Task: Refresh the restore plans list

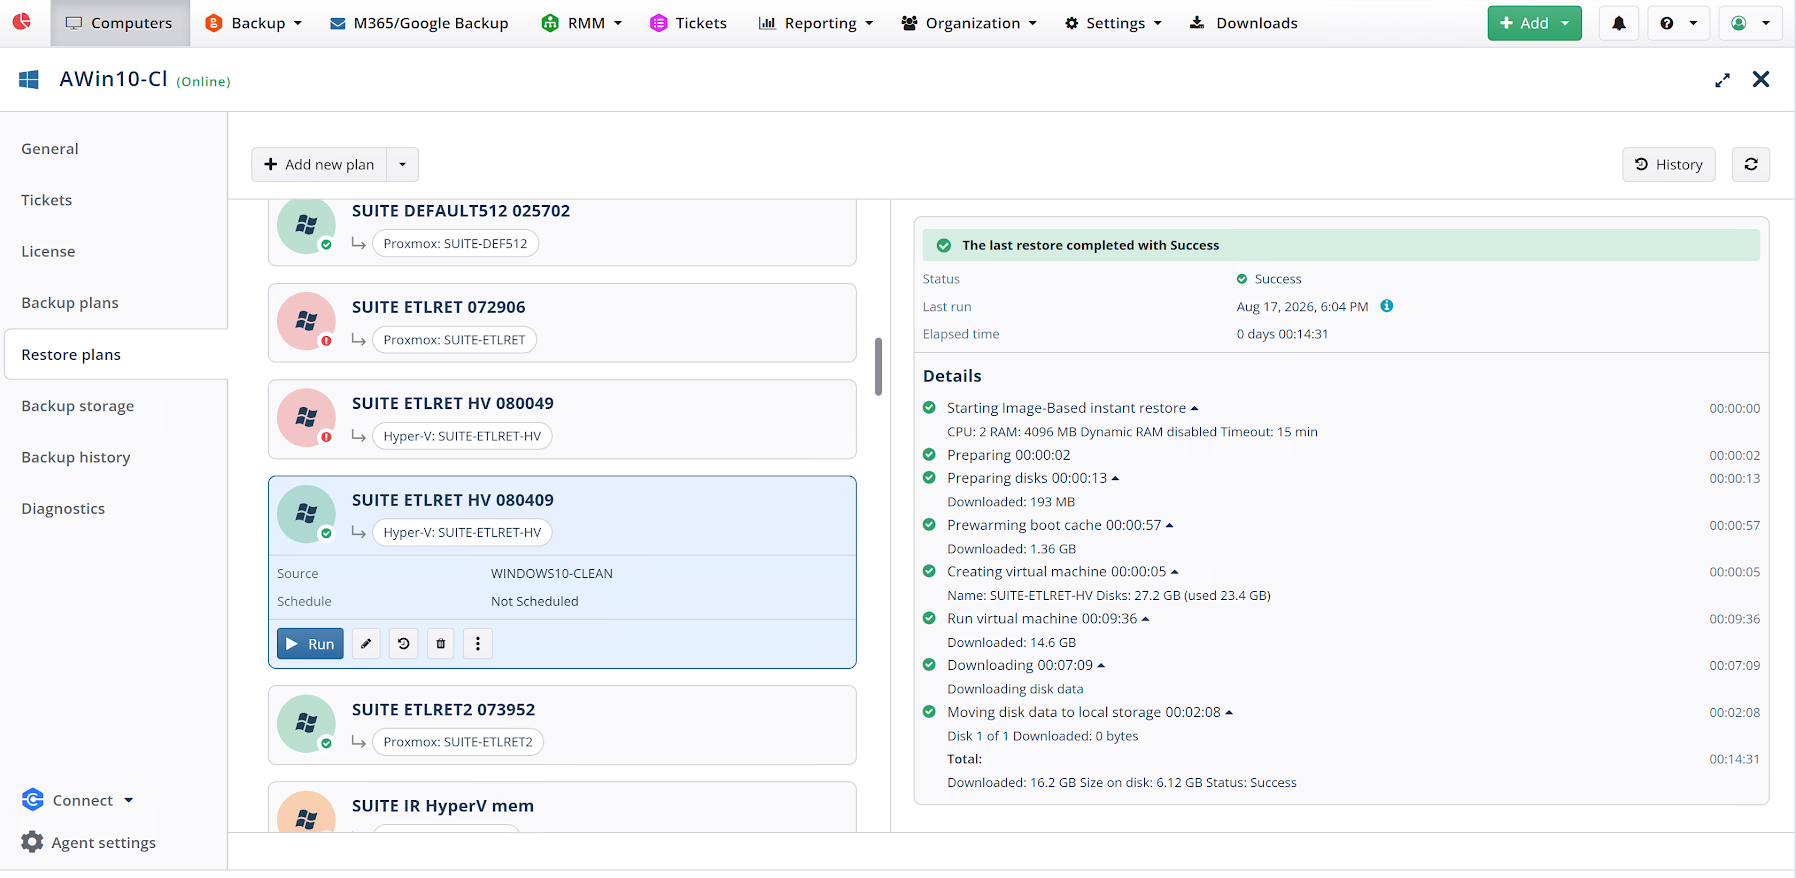Action: point(1751,165)
